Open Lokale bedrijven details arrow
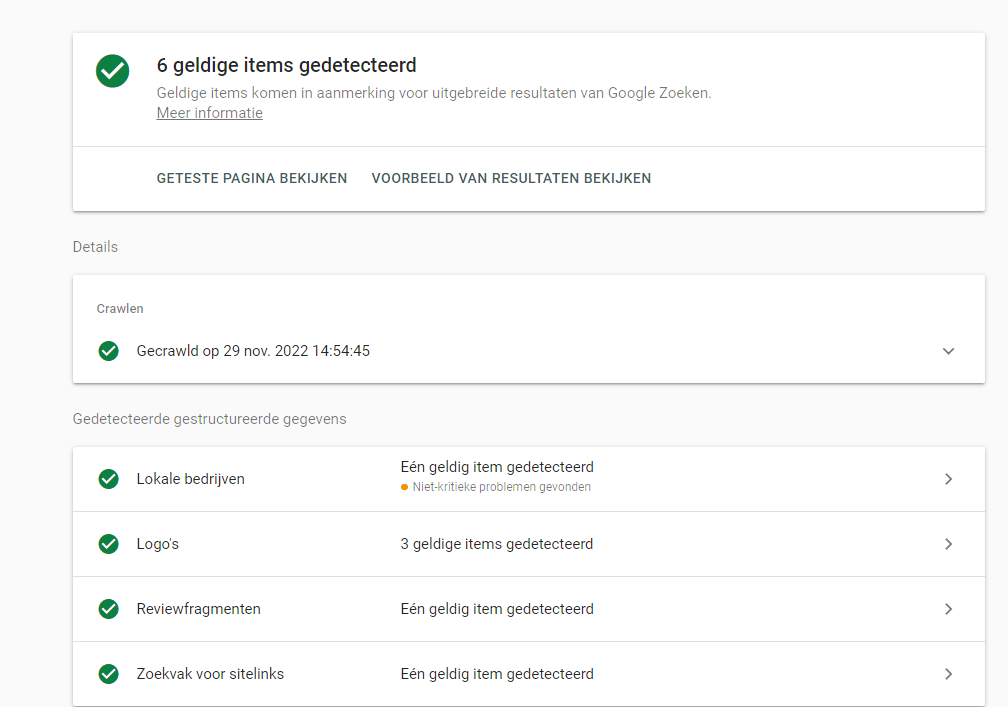 coord(948,479)
